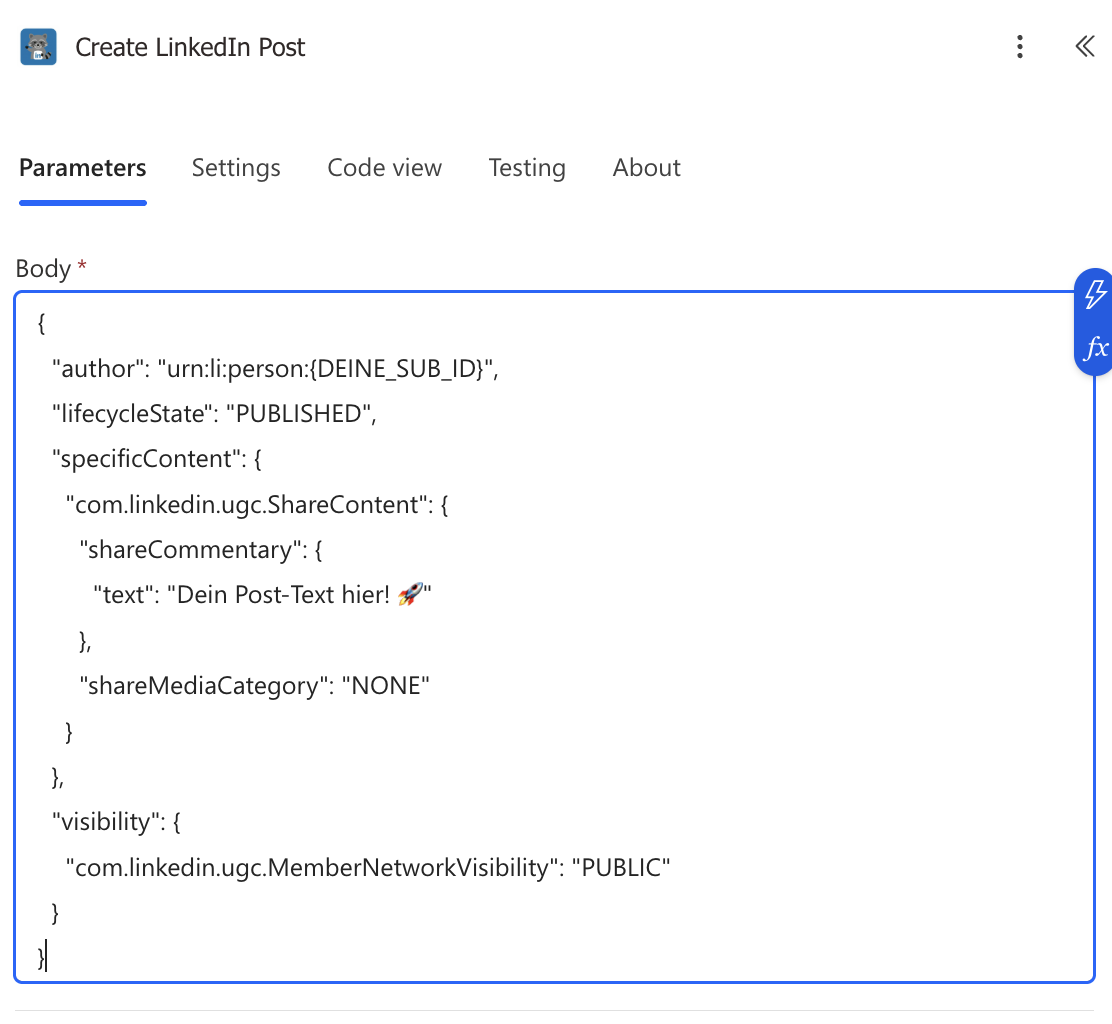Collapse the panel with double-chevron icon
The height and width of the screenshot is (1024, 1112).
click(x=1085, y=47)
